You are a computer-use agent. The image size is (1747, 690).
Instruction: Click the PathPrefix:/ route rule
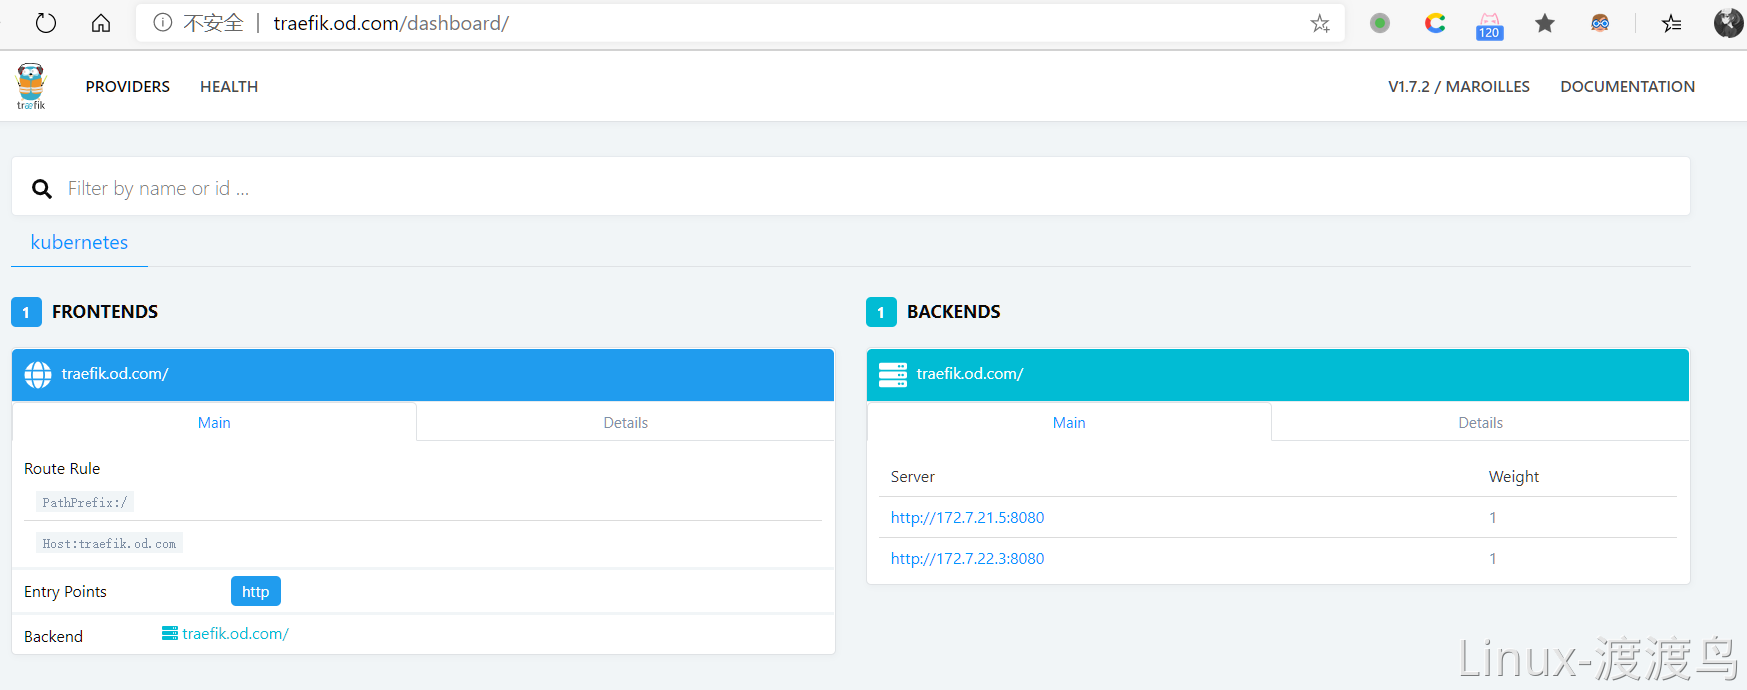pos(85,502)
